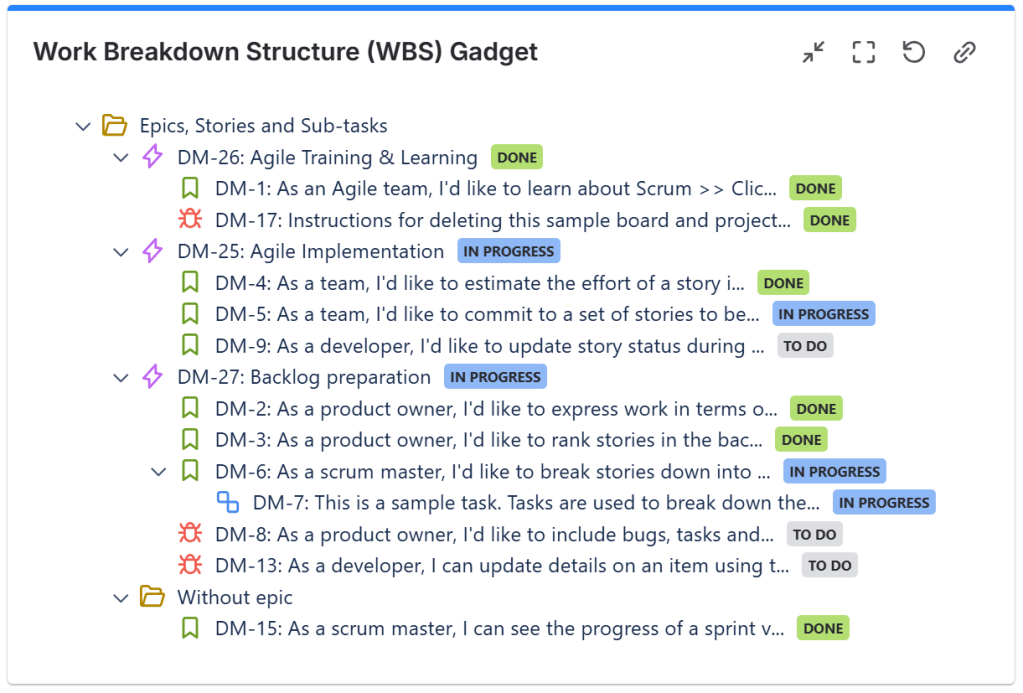Collapse the Epics, Stories and Sub-tasks folder

[x=83, y=126]
